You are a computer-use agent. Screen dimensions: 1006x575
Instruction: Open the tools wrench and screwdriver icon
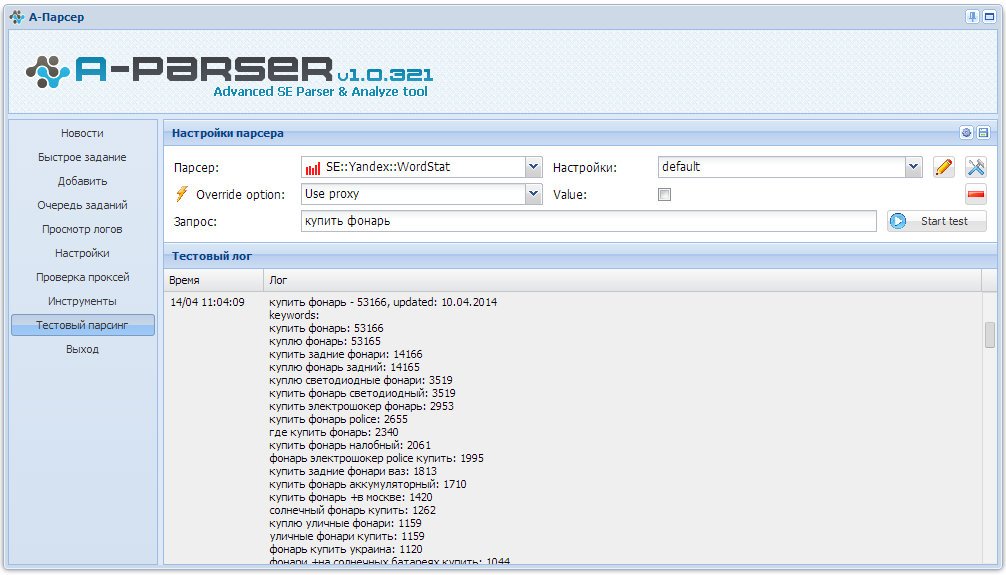[x=976, y=167]
